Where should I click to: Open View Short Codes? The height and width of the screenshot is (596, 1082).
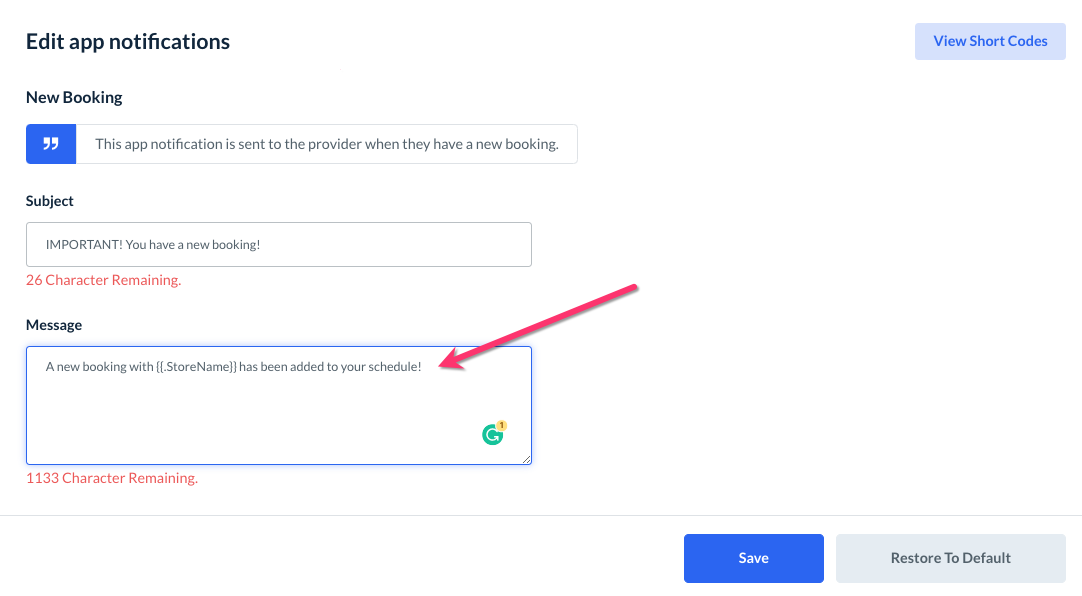coord(990,41)
